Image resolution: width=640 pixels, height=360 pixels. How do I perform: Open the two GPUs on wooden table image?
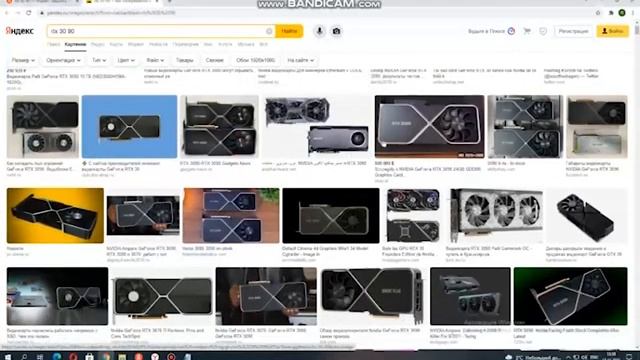point(231,216)
